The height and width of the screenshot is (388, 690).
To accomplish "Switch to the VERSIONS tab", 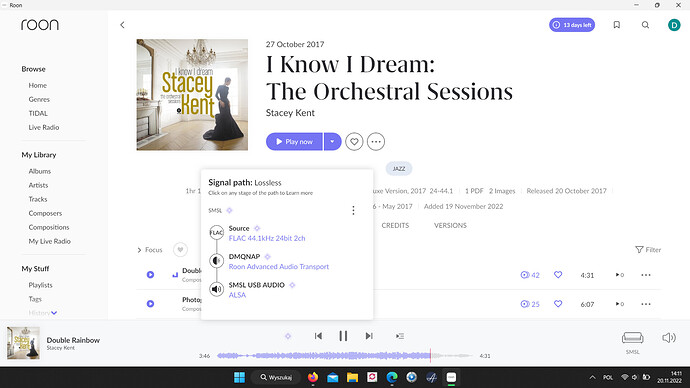I will pyautogui.click(x=450, y=225).
